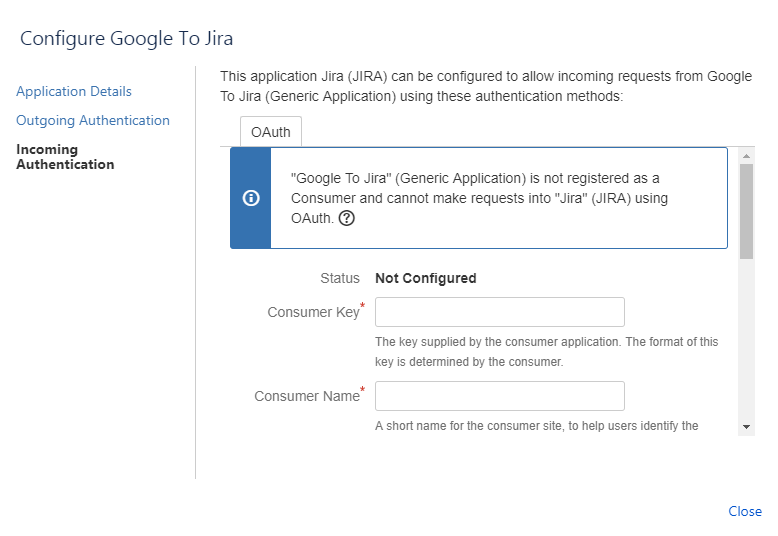Click the not registered as Consumer message
This screenshot has width=778, height=536.
tap(479, 198)
